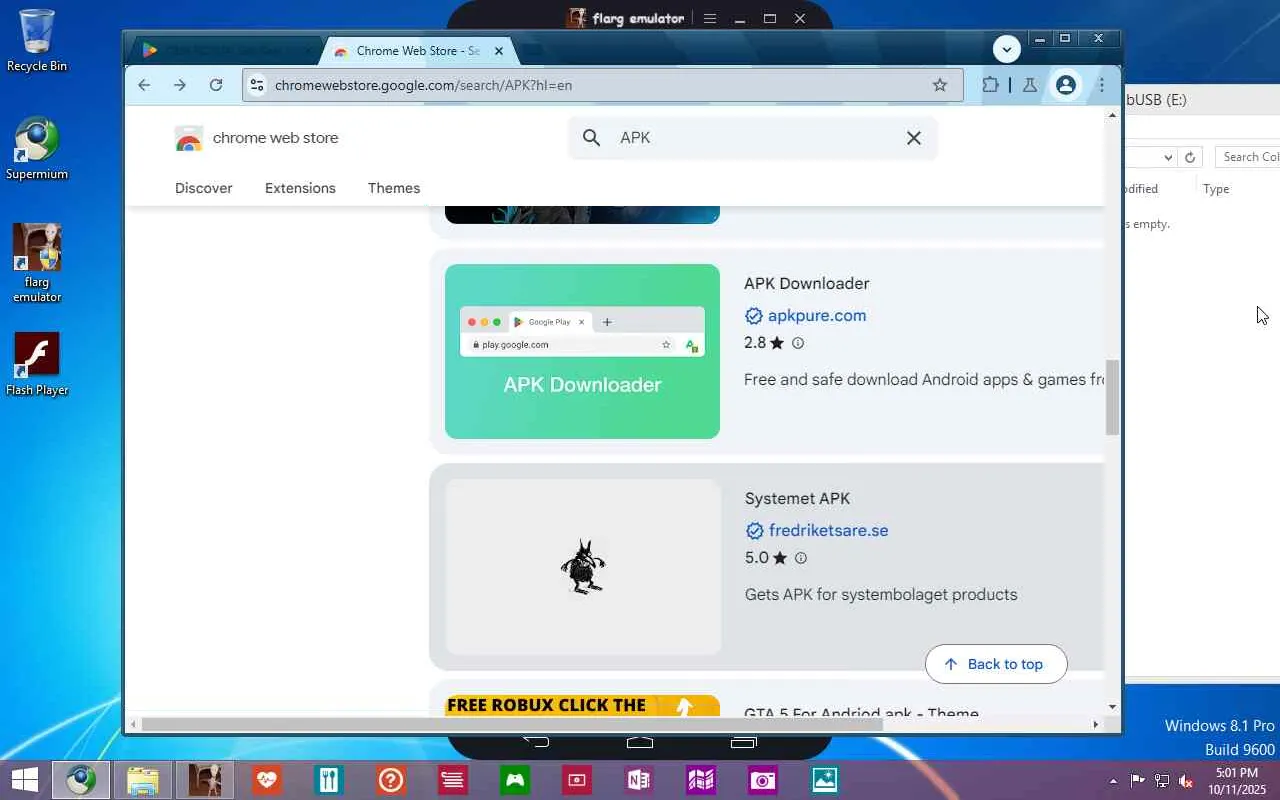Click the Systemet APK thumbnail image

[582, 567]
